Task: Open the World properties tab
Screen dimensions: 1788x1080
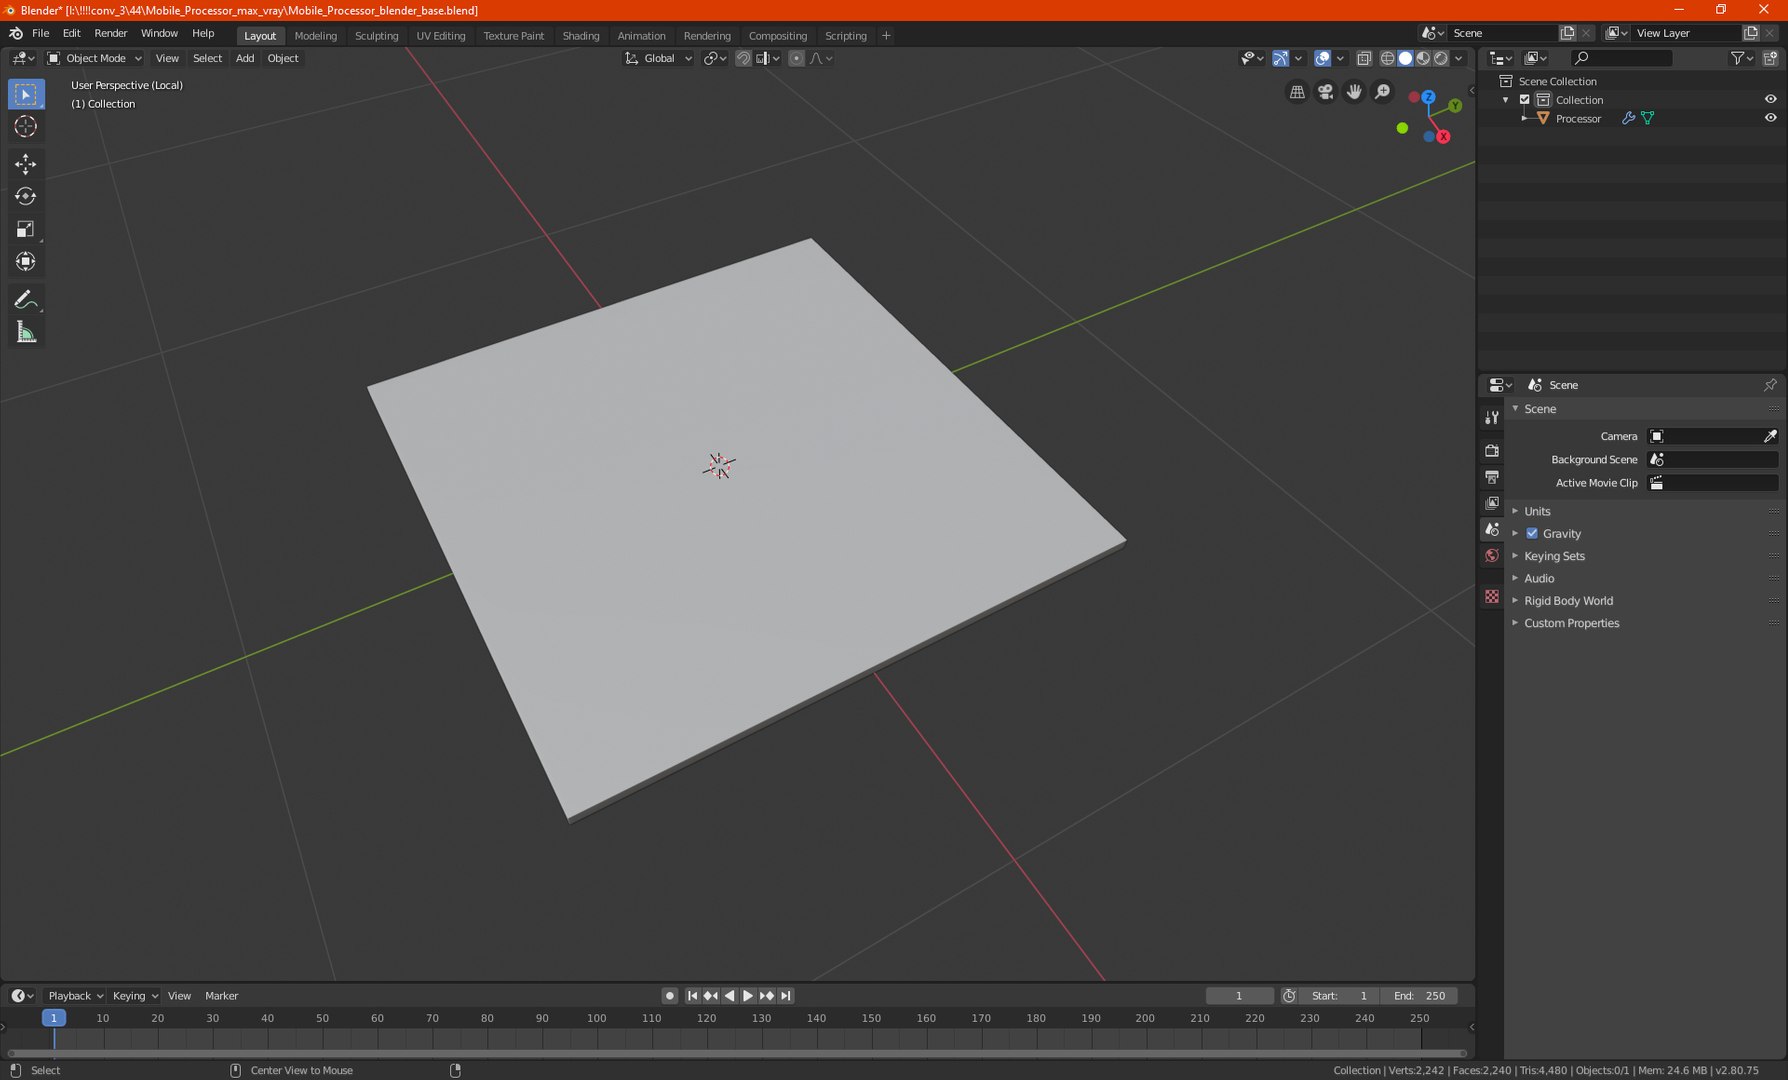Action: click(x=1492, y=556)
